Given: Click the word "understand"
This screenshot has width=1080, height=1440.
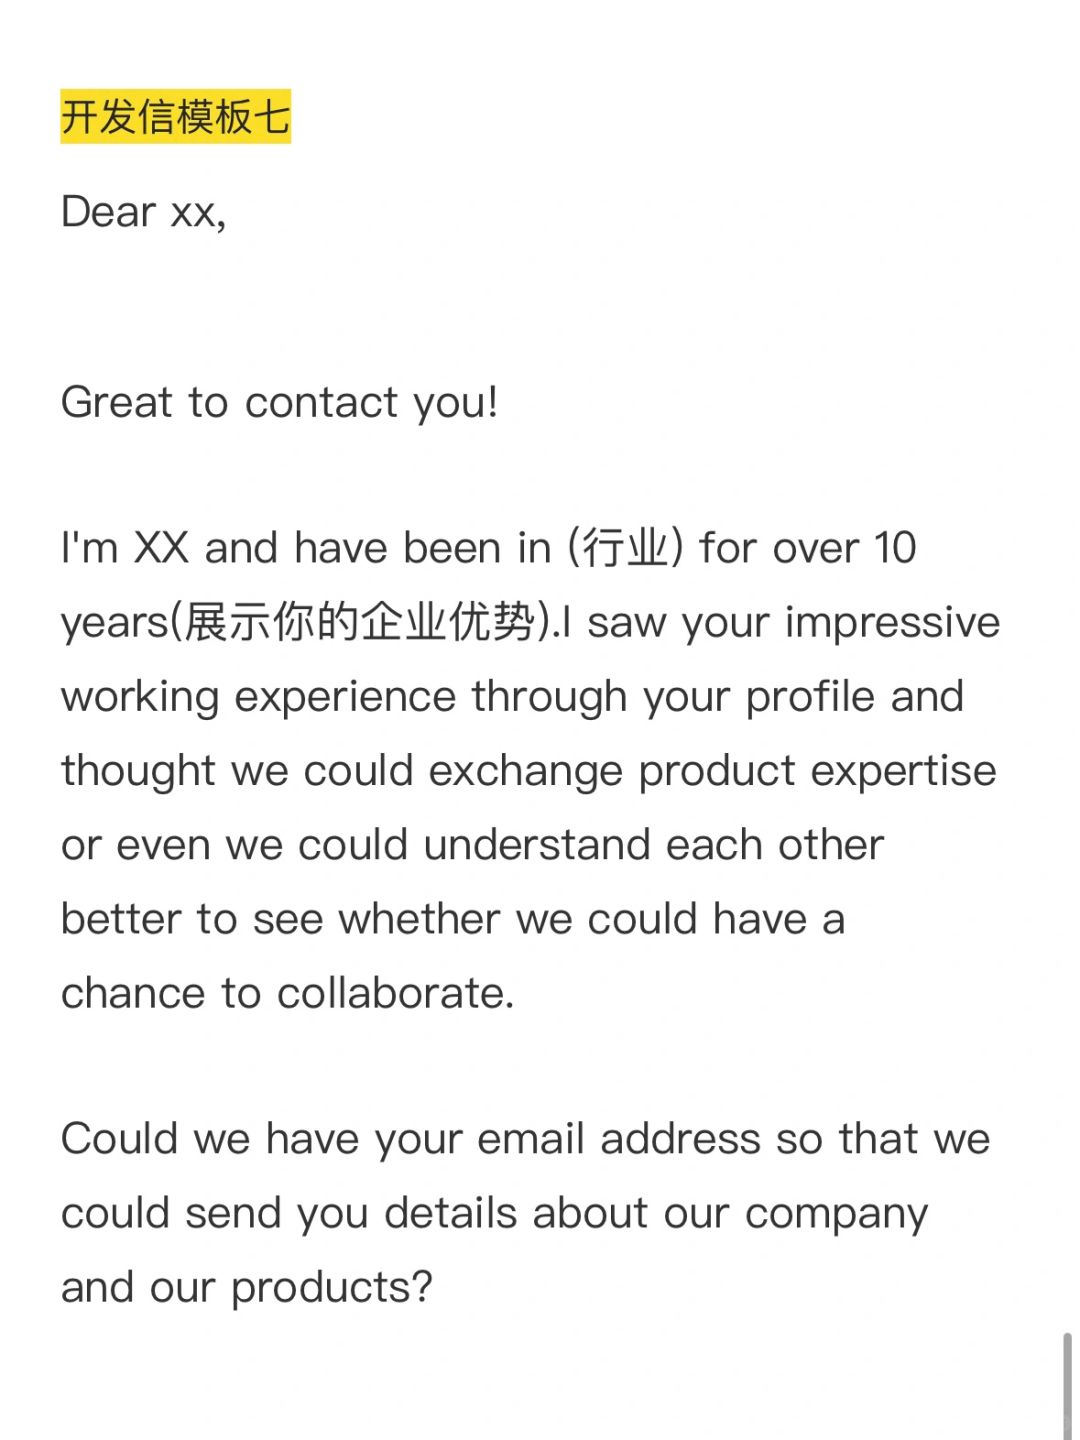Looking at the screenshot, I should click(537, 845).
